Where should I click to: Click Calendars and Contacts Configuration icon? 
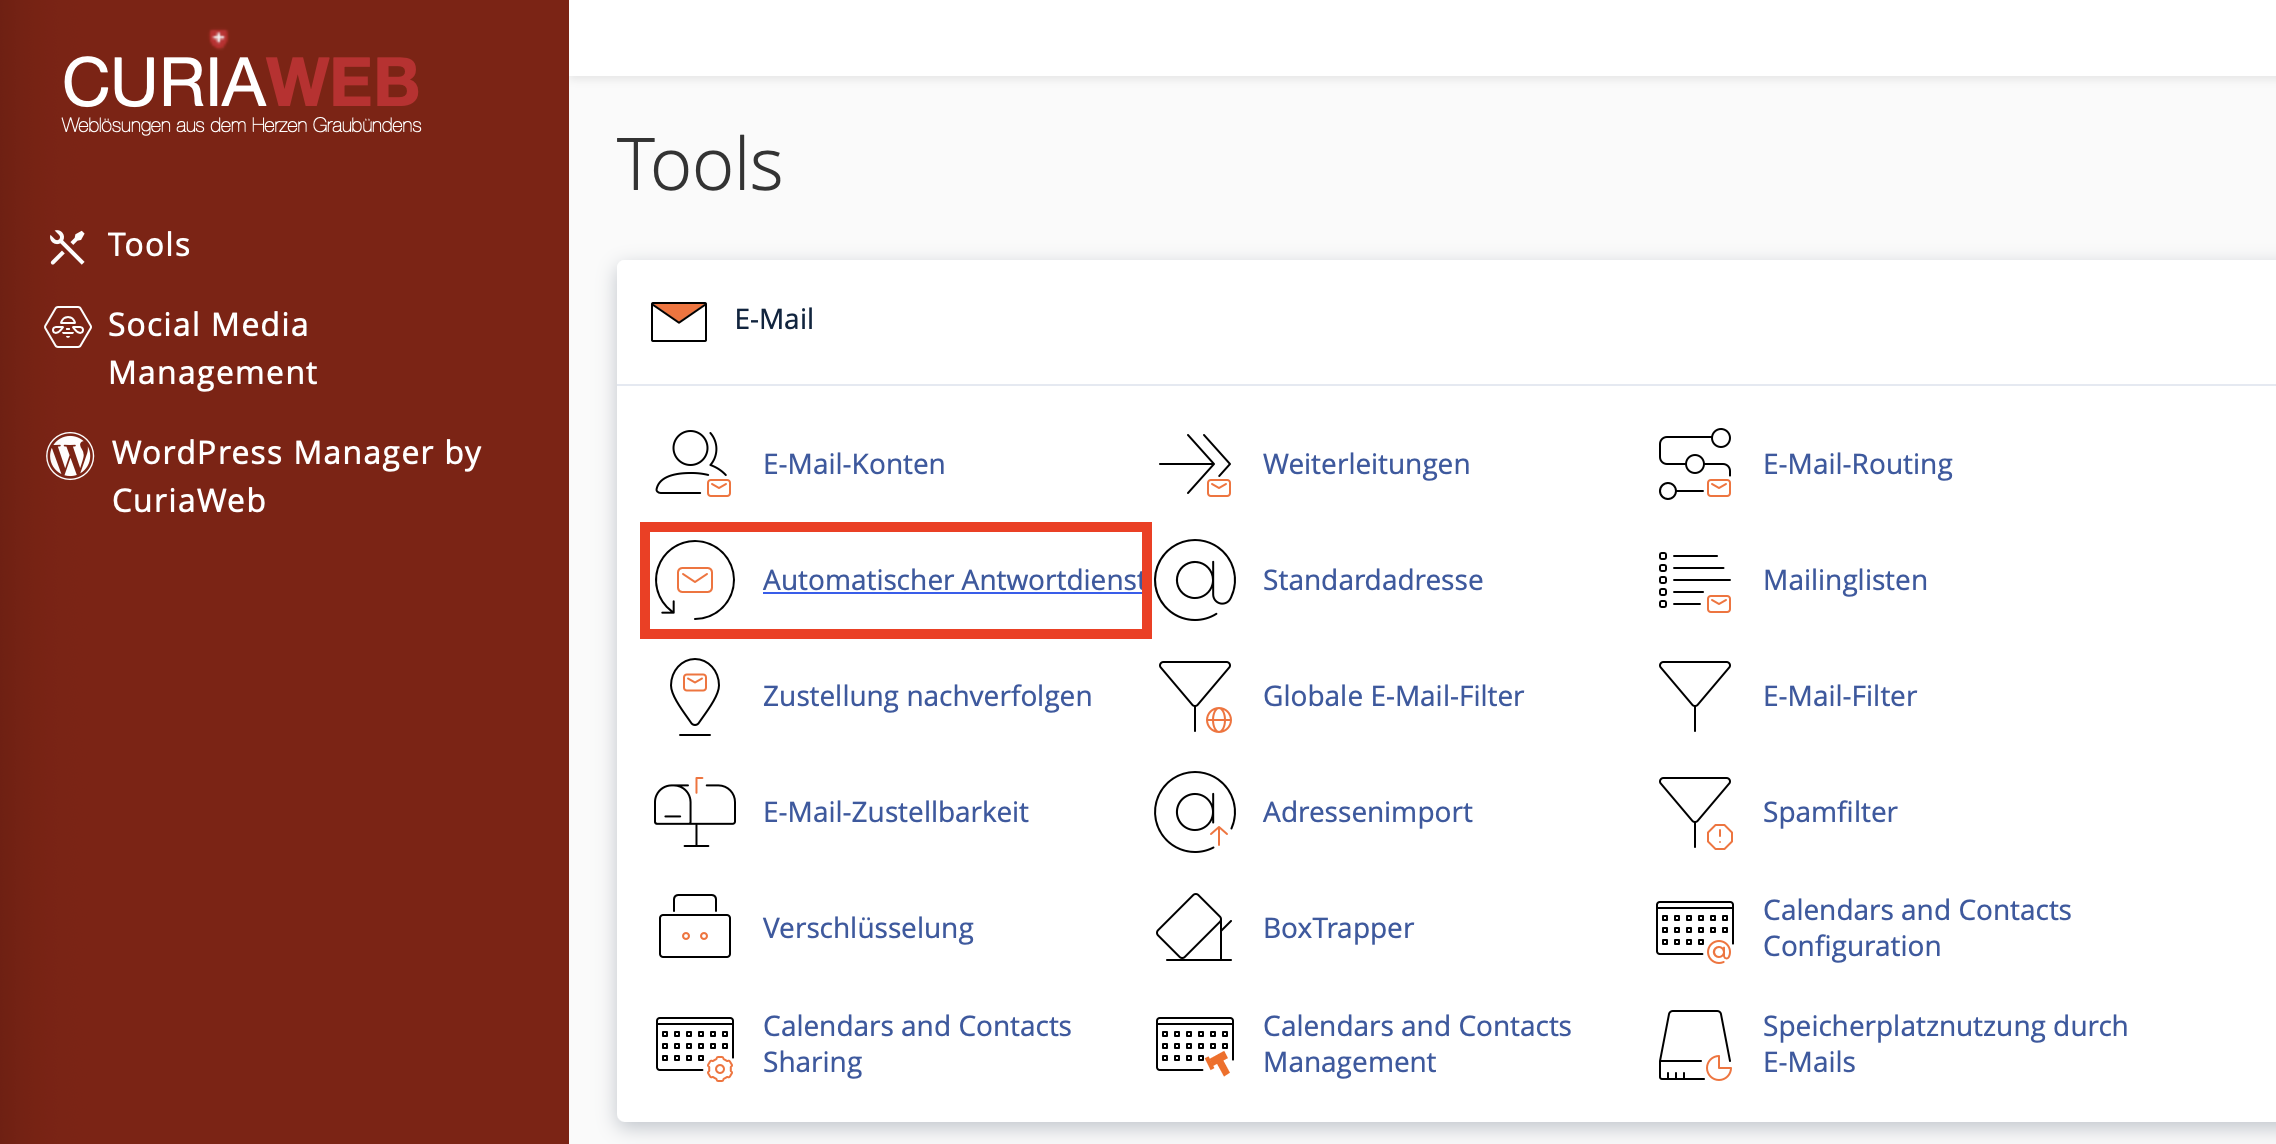click(x=1695, y=930)
